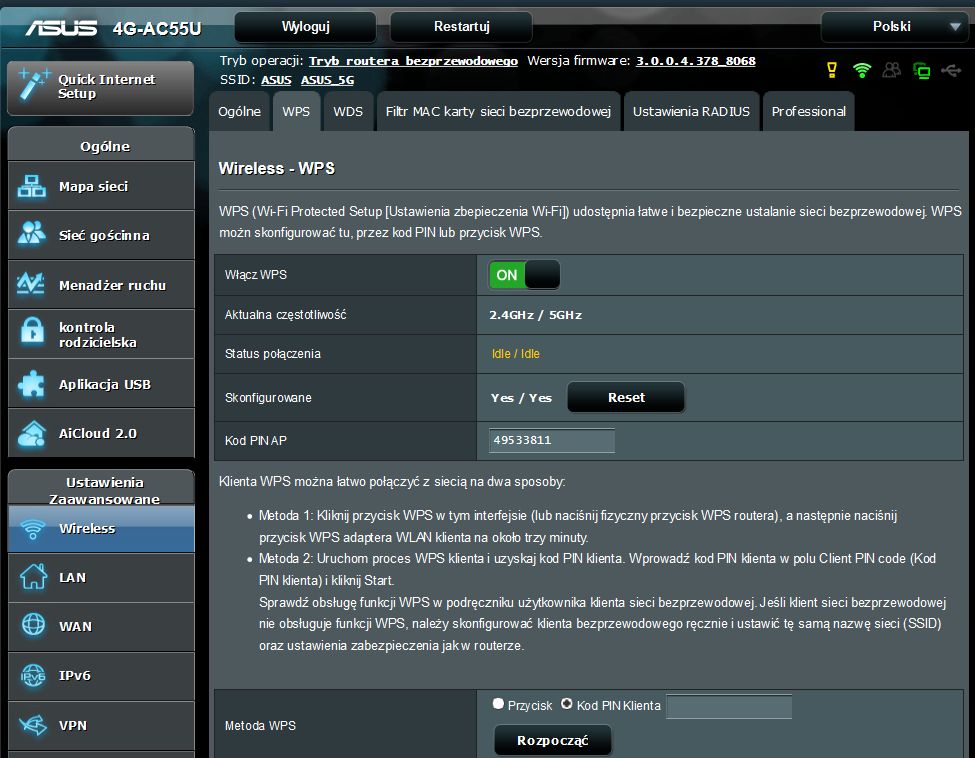Open AiCloud 2.0 menu item
This screenshot has width=975, height=758.
pyautogui.click(x=101, y=433)
